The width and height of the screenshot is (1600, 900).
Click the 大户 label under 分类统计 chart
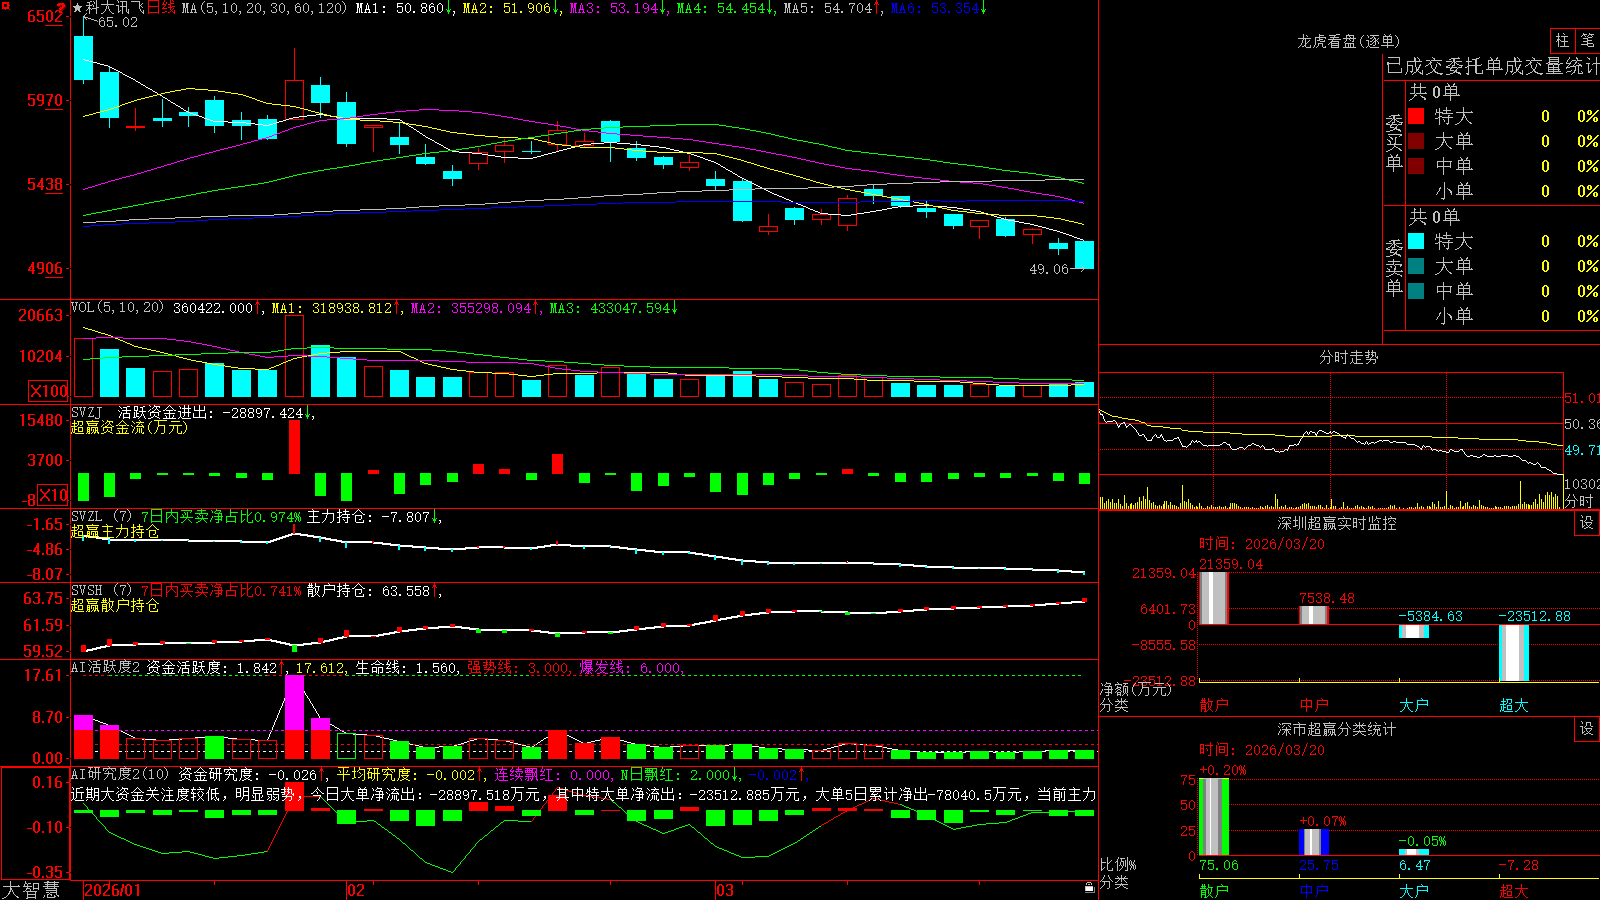[1414, 891]
